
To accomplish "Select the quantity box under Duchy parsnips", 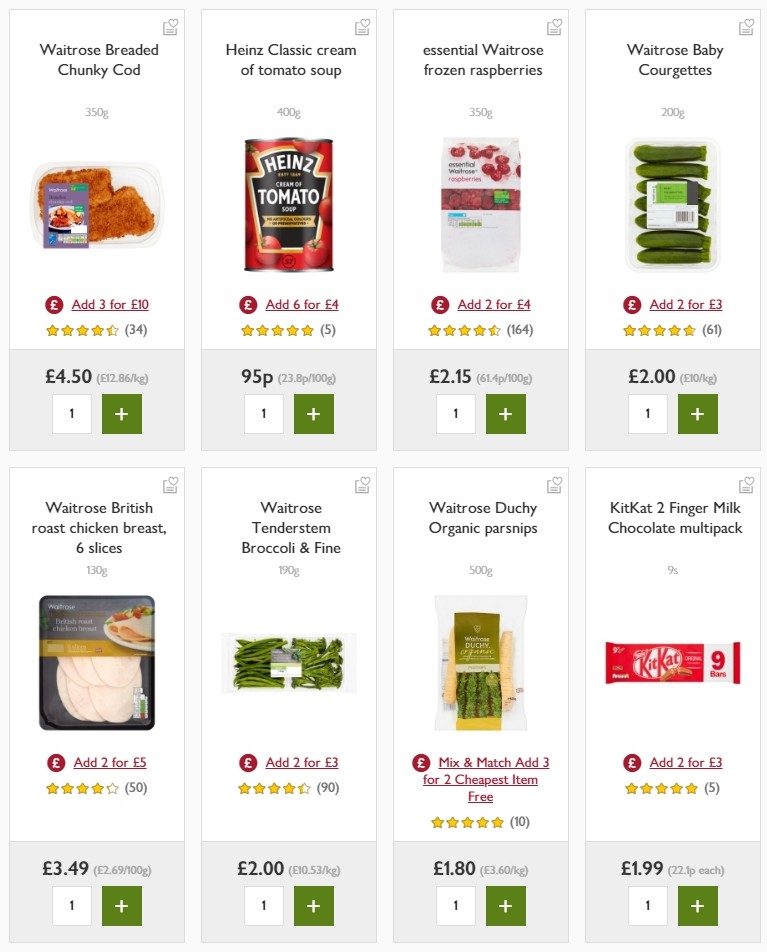I will point(456,905).
